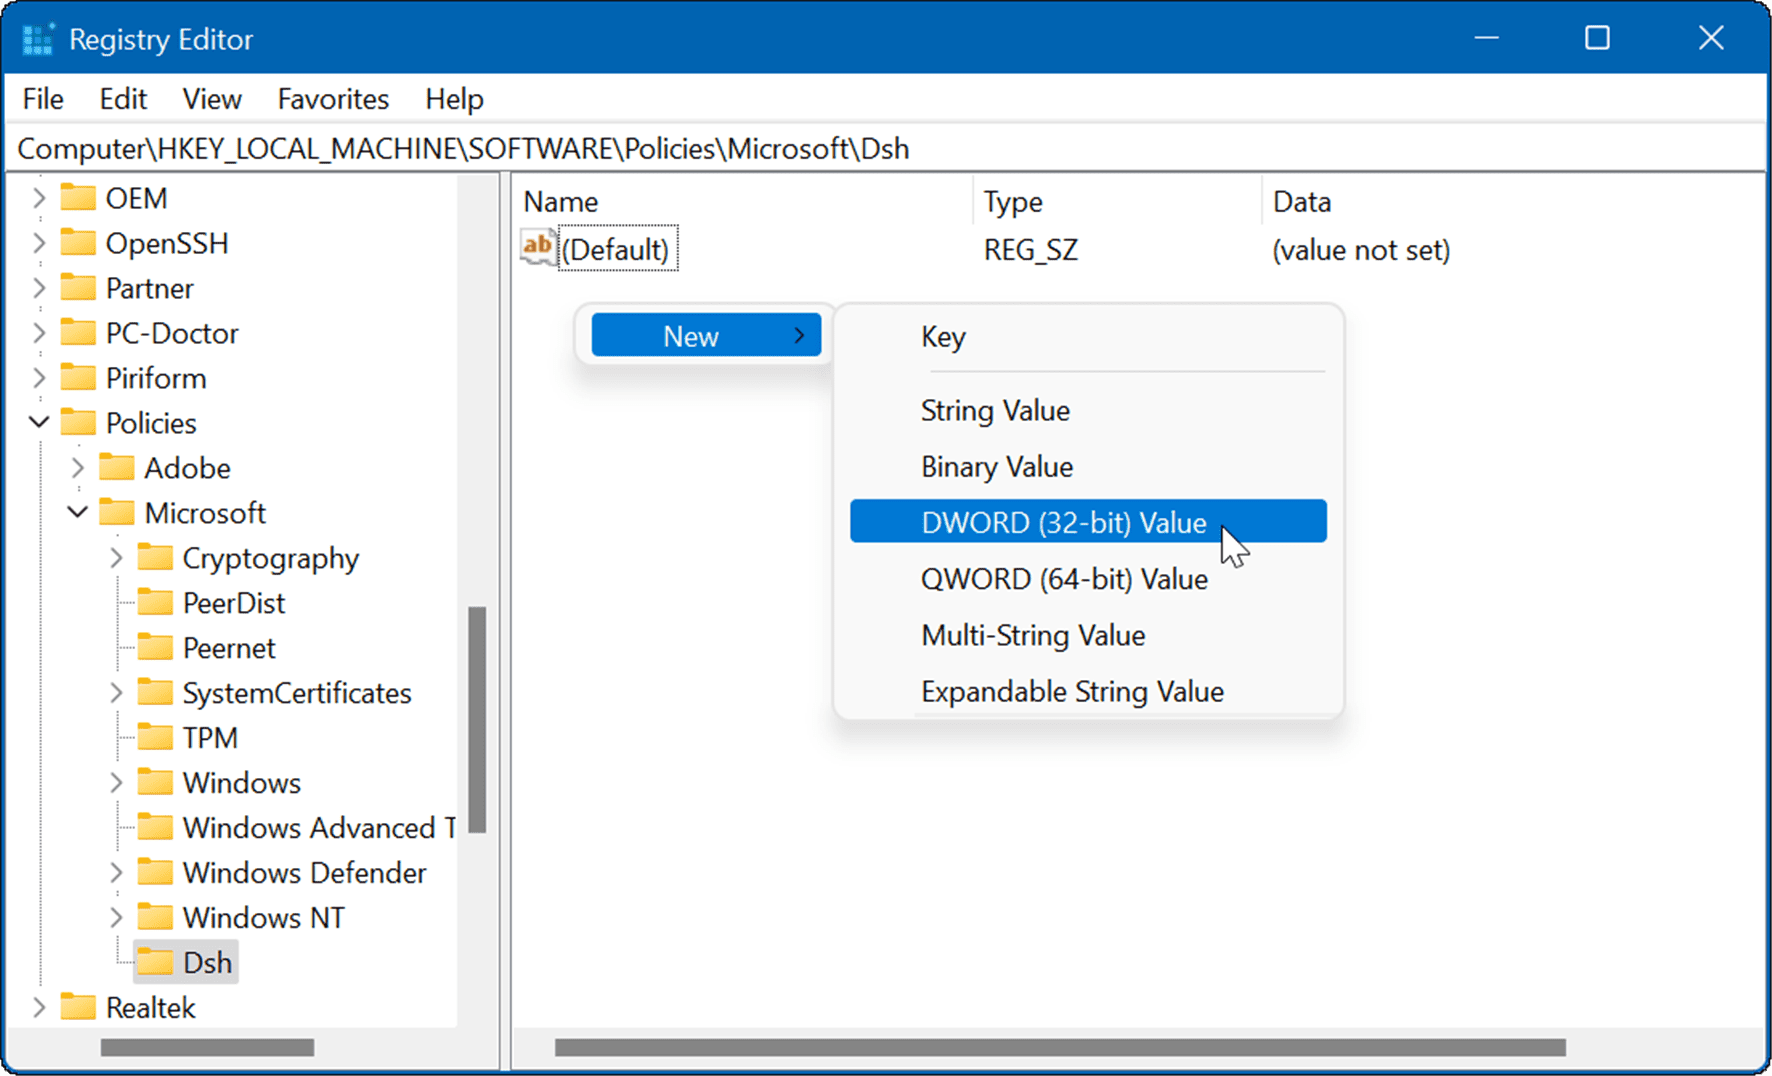Click the TPM folder icon
The height and width of the screenshot is (1076, 1772).
(158, 737)
